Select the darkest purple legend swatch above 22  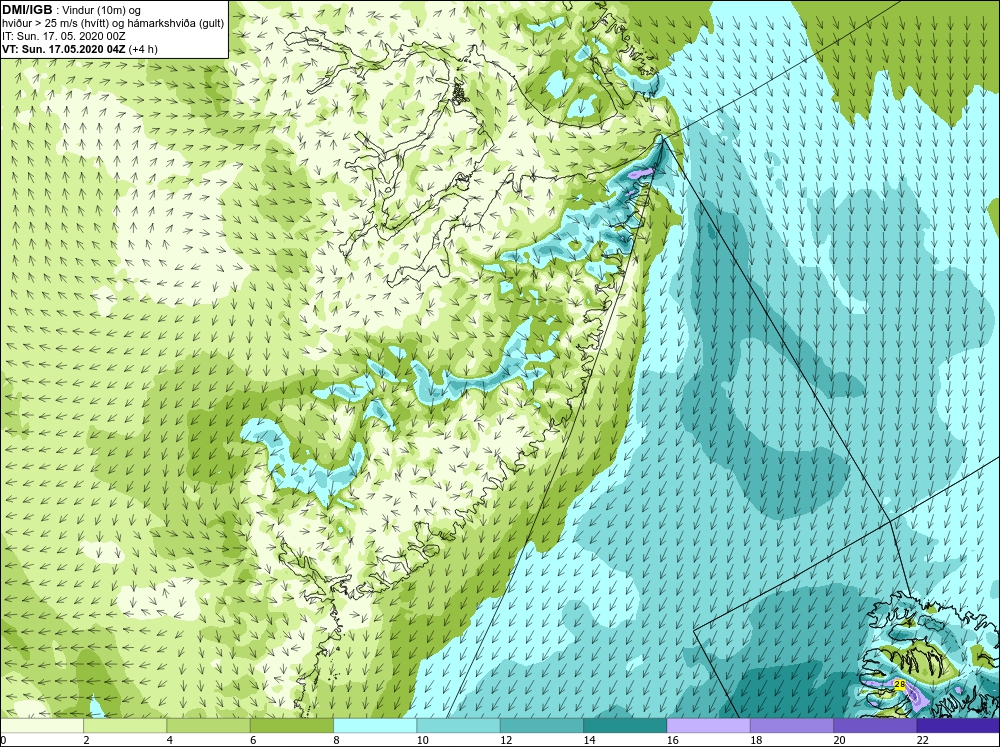[x=958, y=725]
